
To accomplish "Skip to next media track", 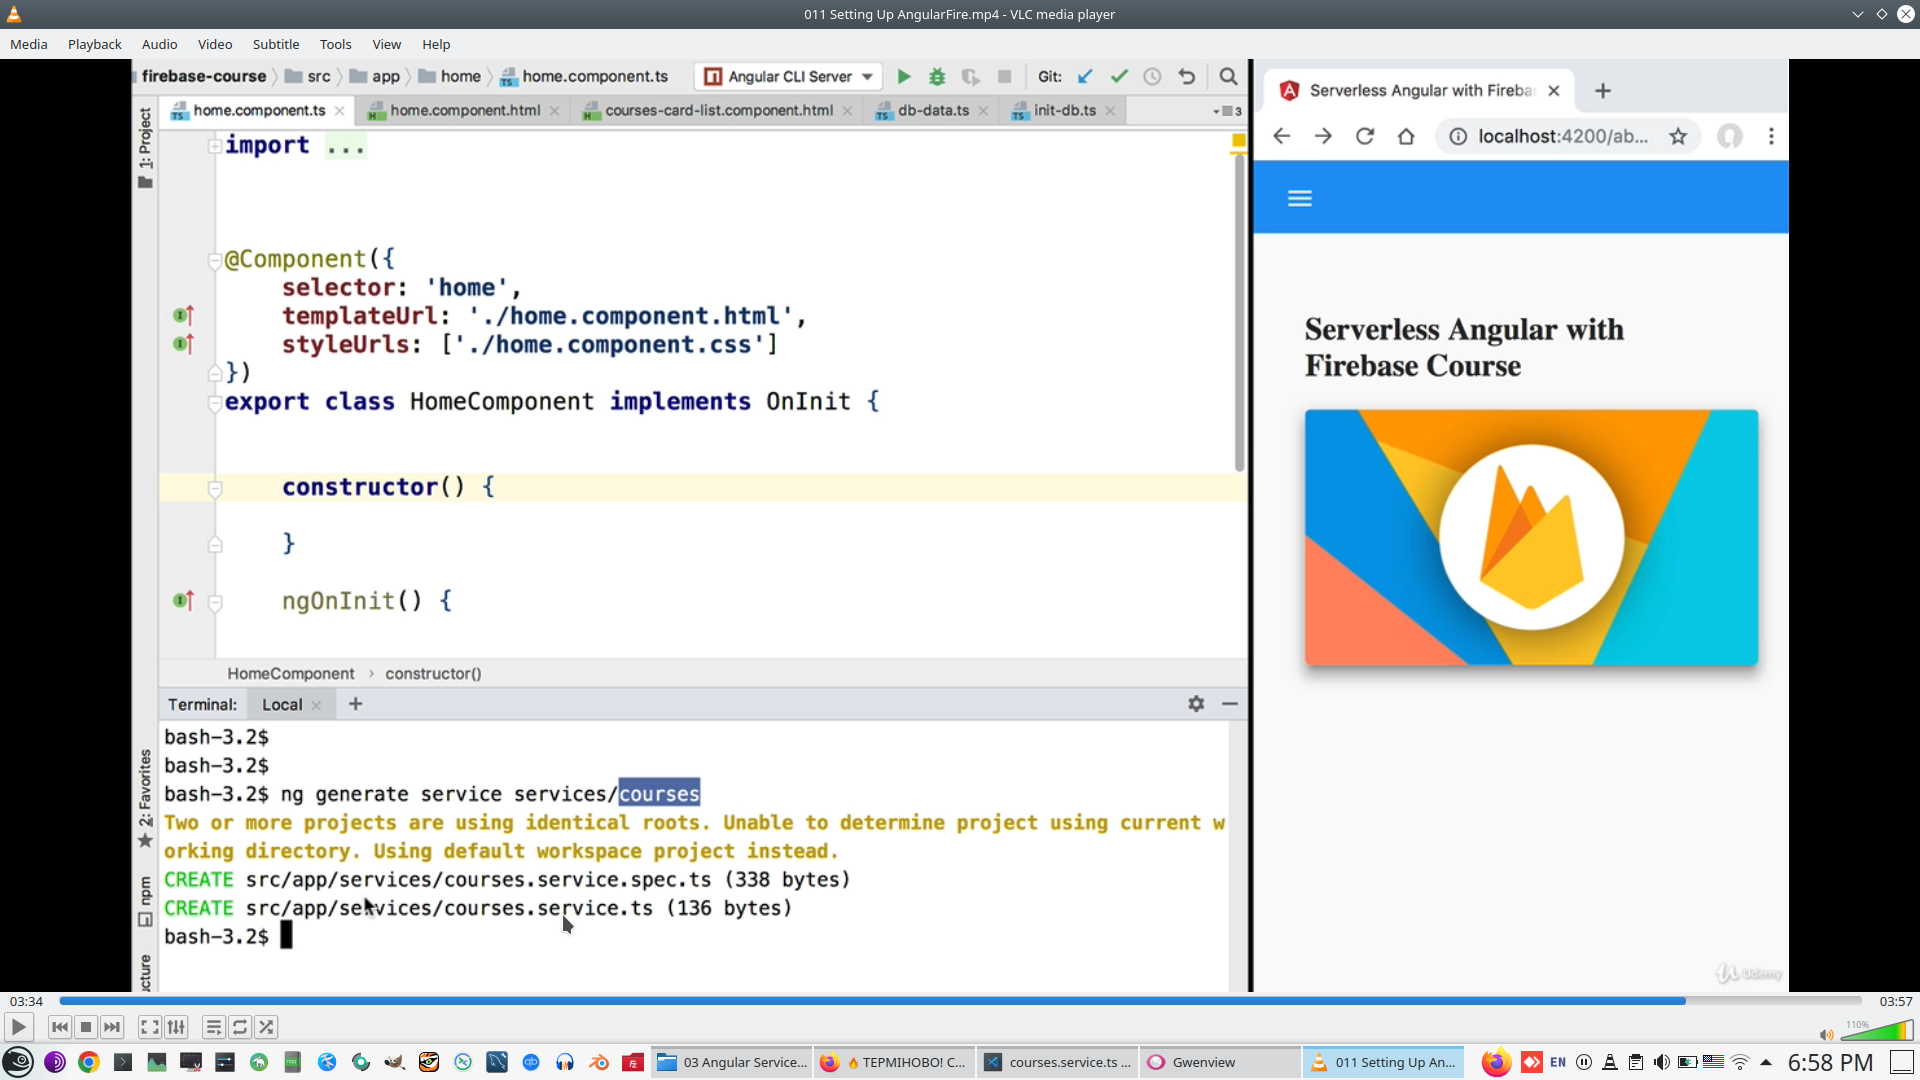I will coord(112,1027).
